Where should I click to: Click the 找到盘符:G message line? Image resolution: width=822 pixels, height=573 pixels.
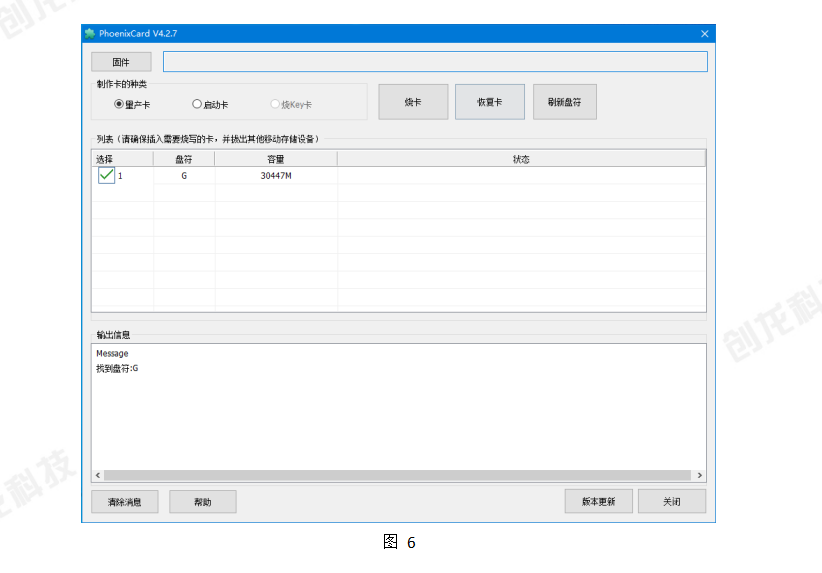117,369
